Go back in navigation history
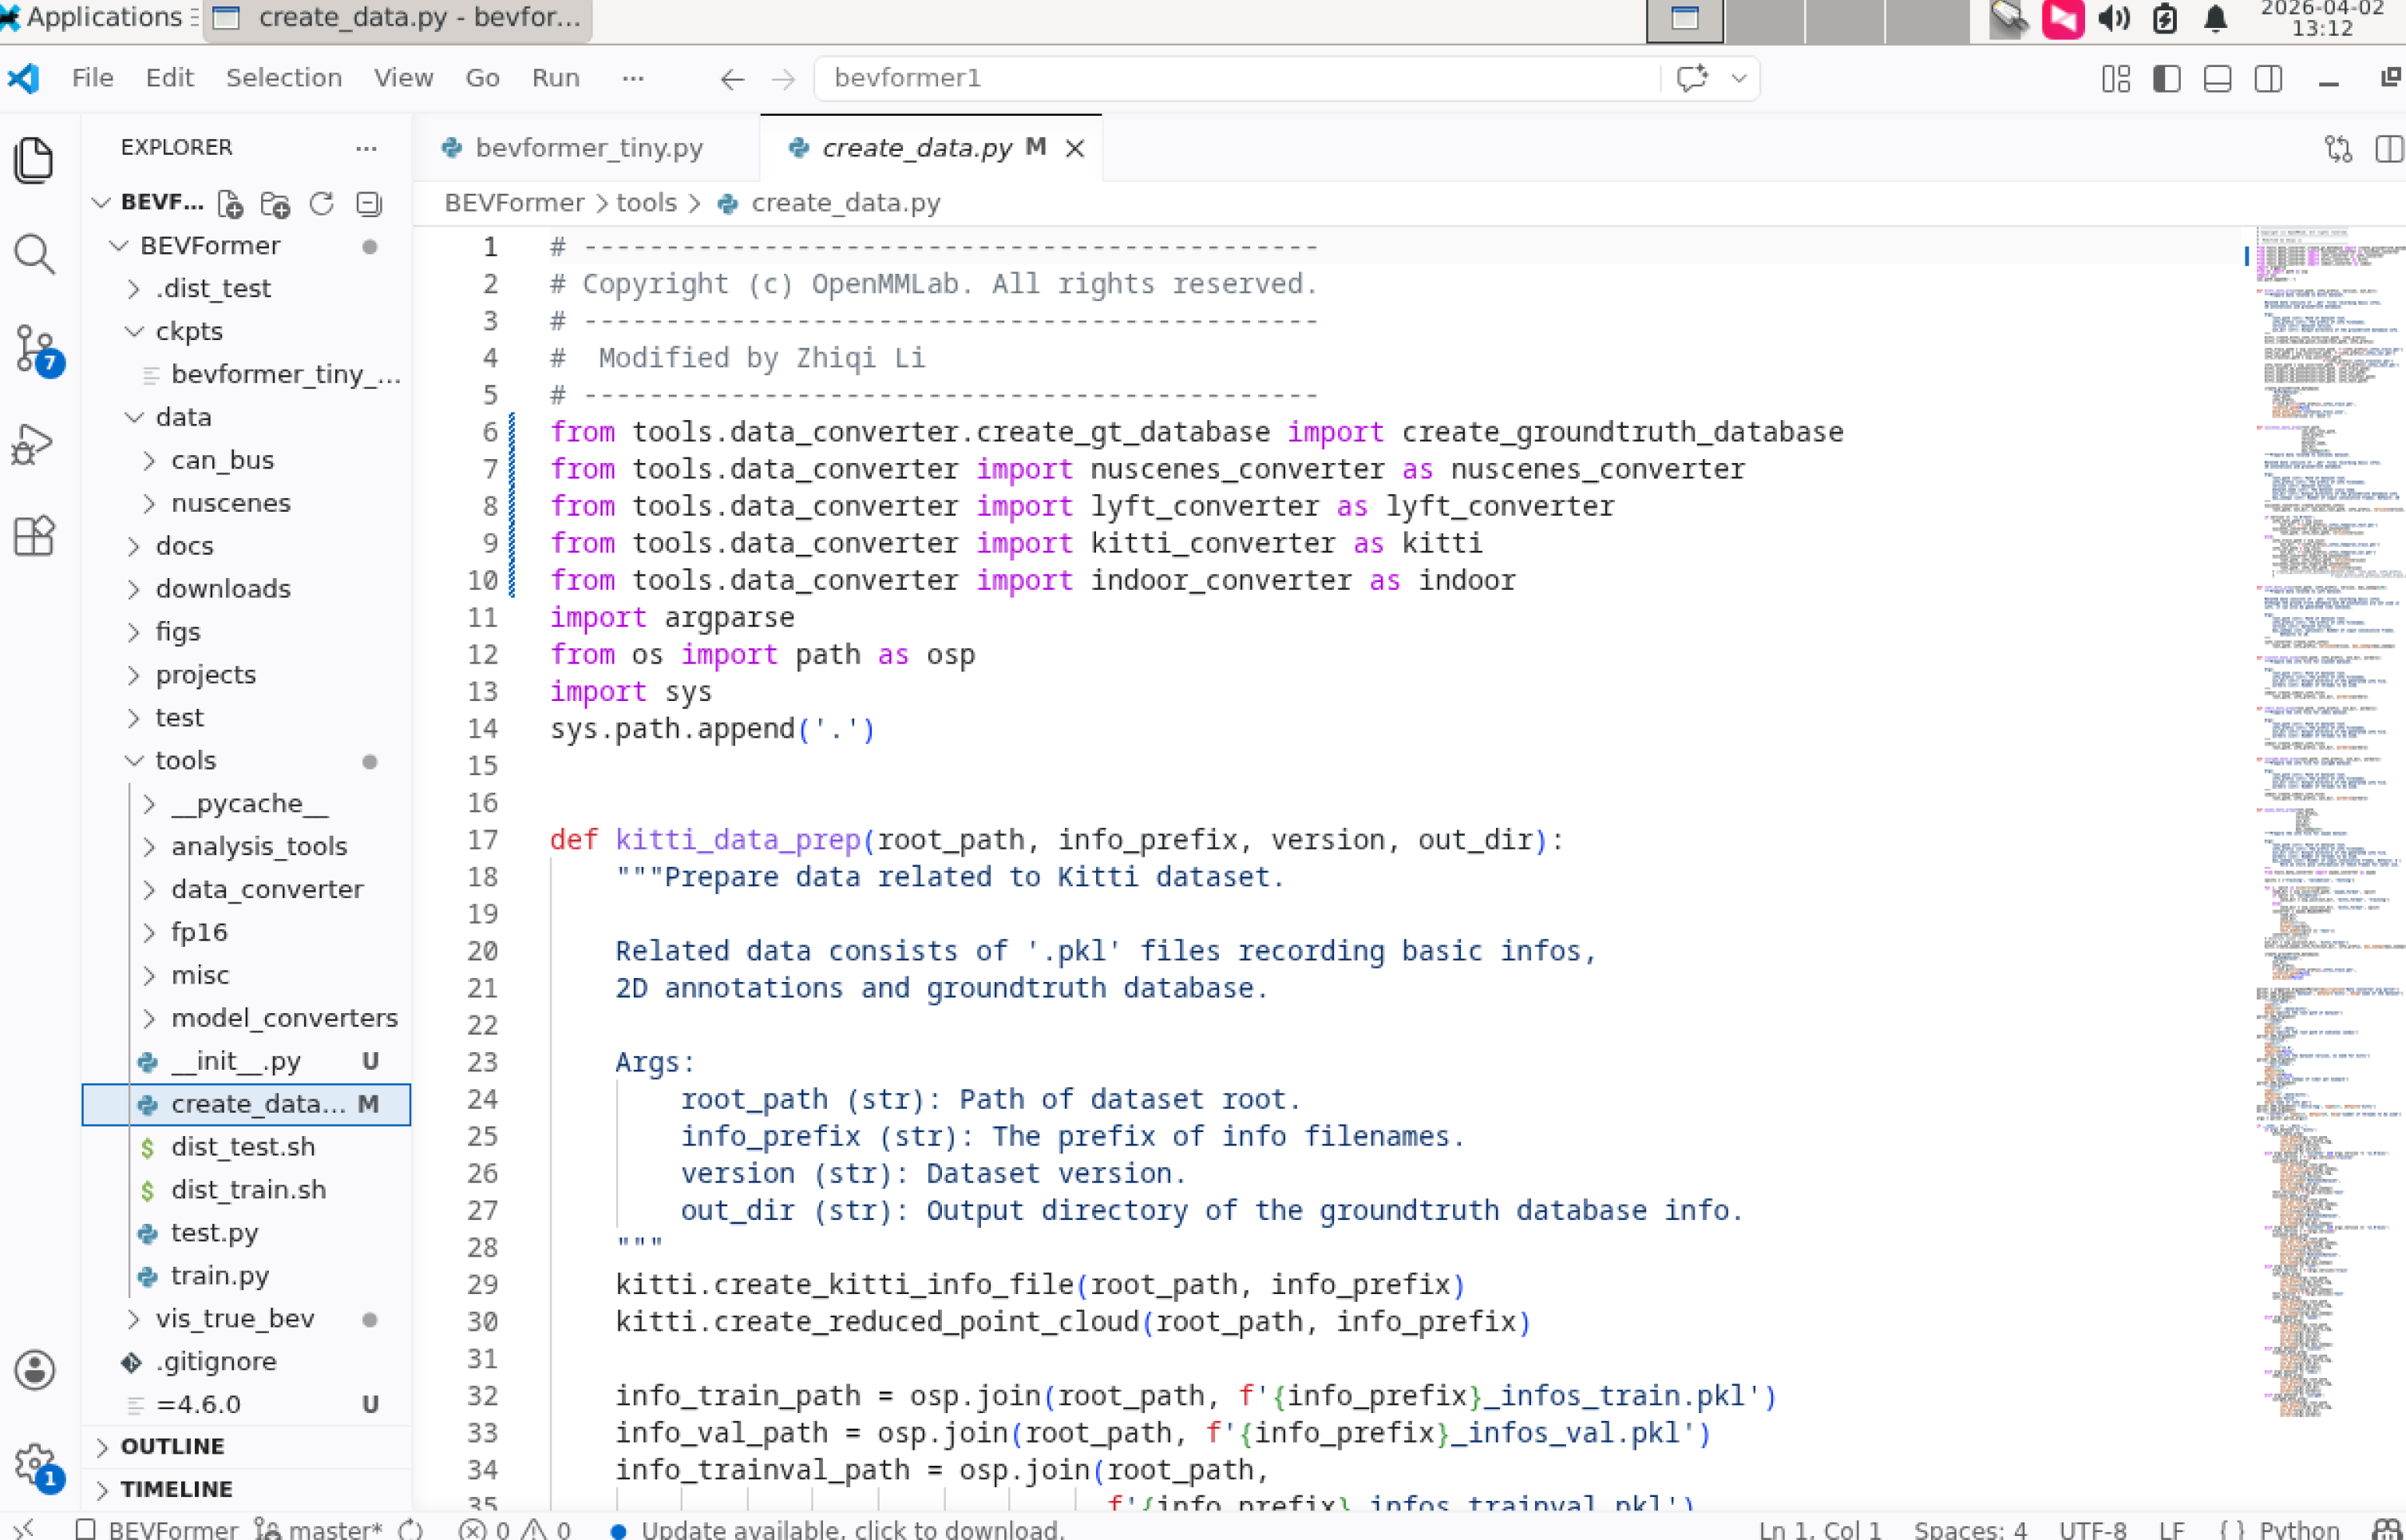Screen dimensions: 2406x1540 (x=733, y=79)
